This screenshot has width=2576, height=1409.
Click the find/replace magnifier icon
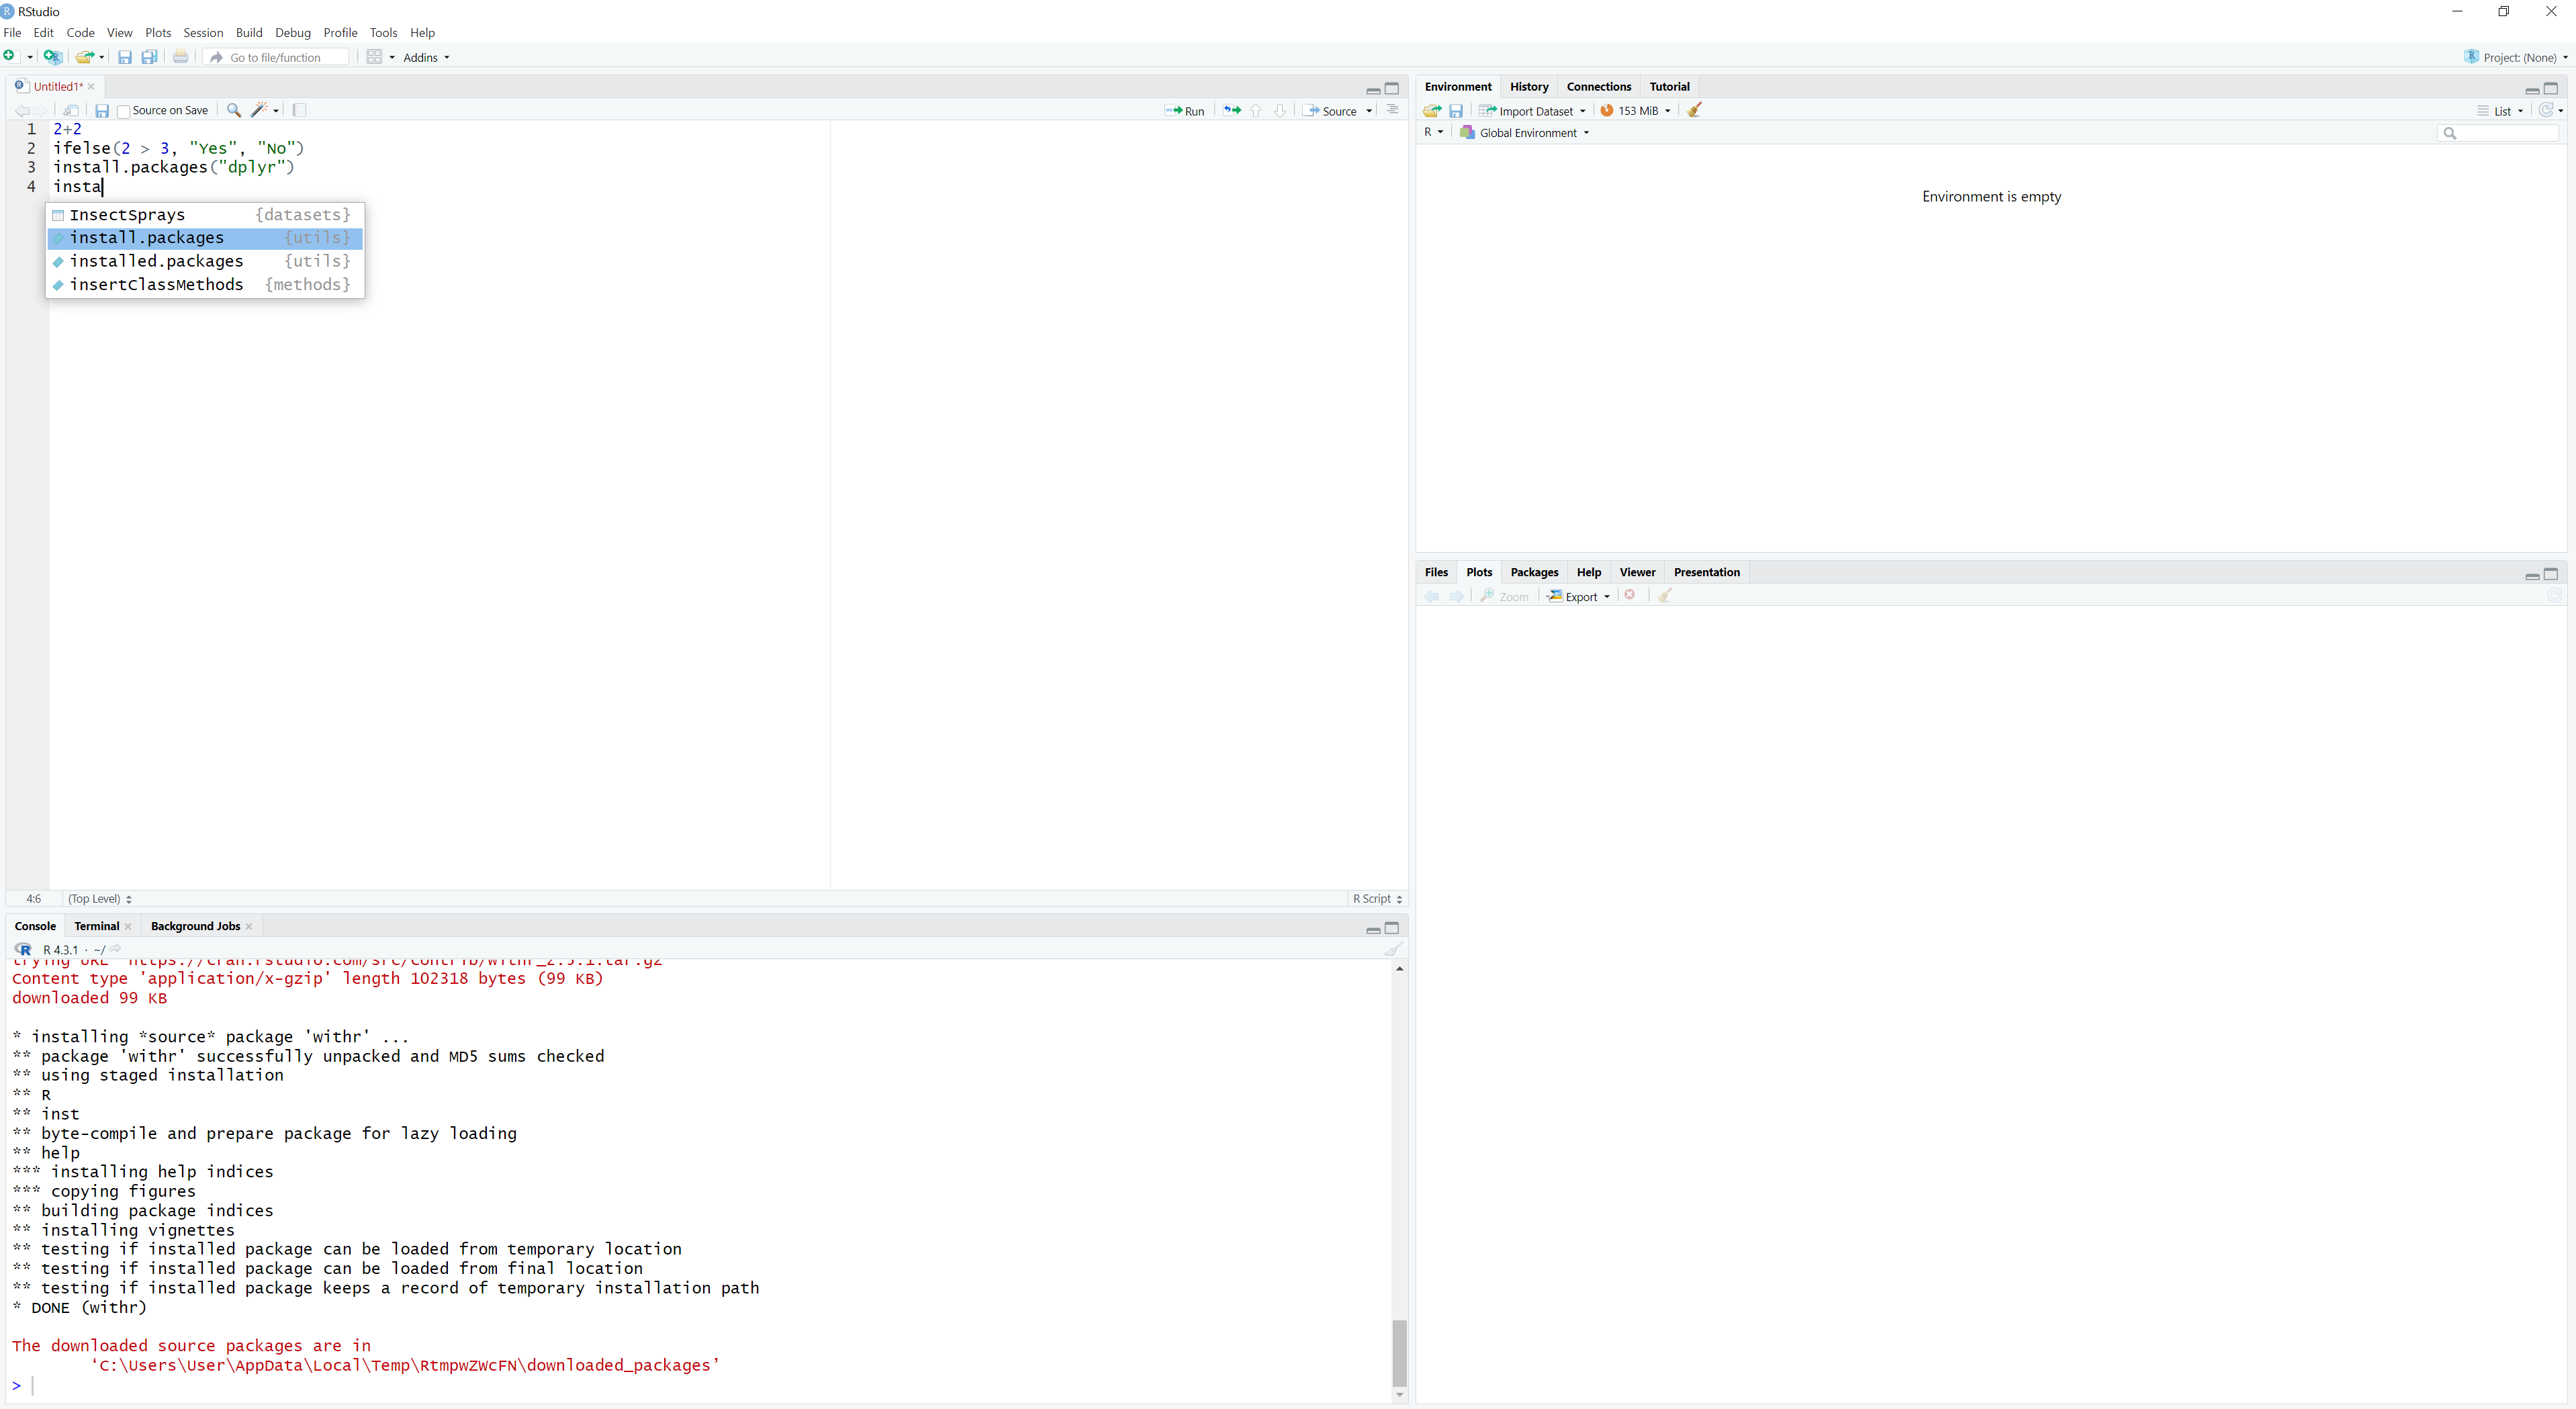tap(234, 110)
